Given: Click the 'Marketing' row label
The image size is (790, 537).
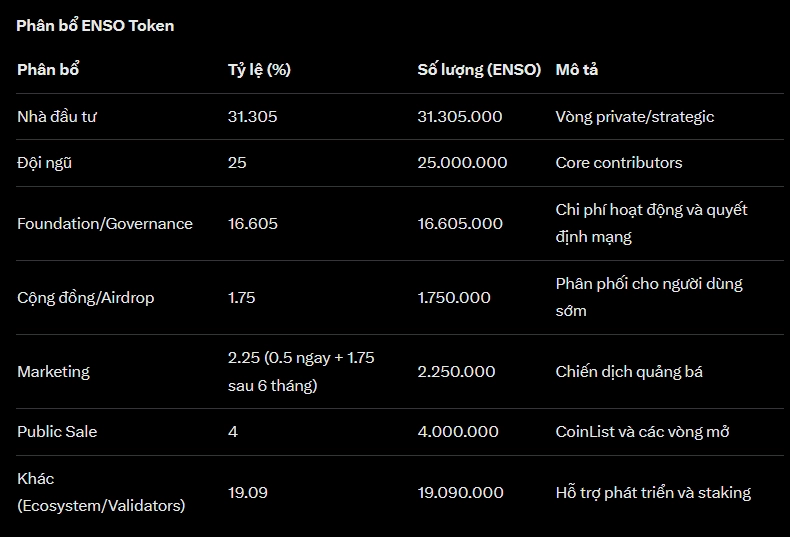Looking at the screenshot, I should (53, 372).
